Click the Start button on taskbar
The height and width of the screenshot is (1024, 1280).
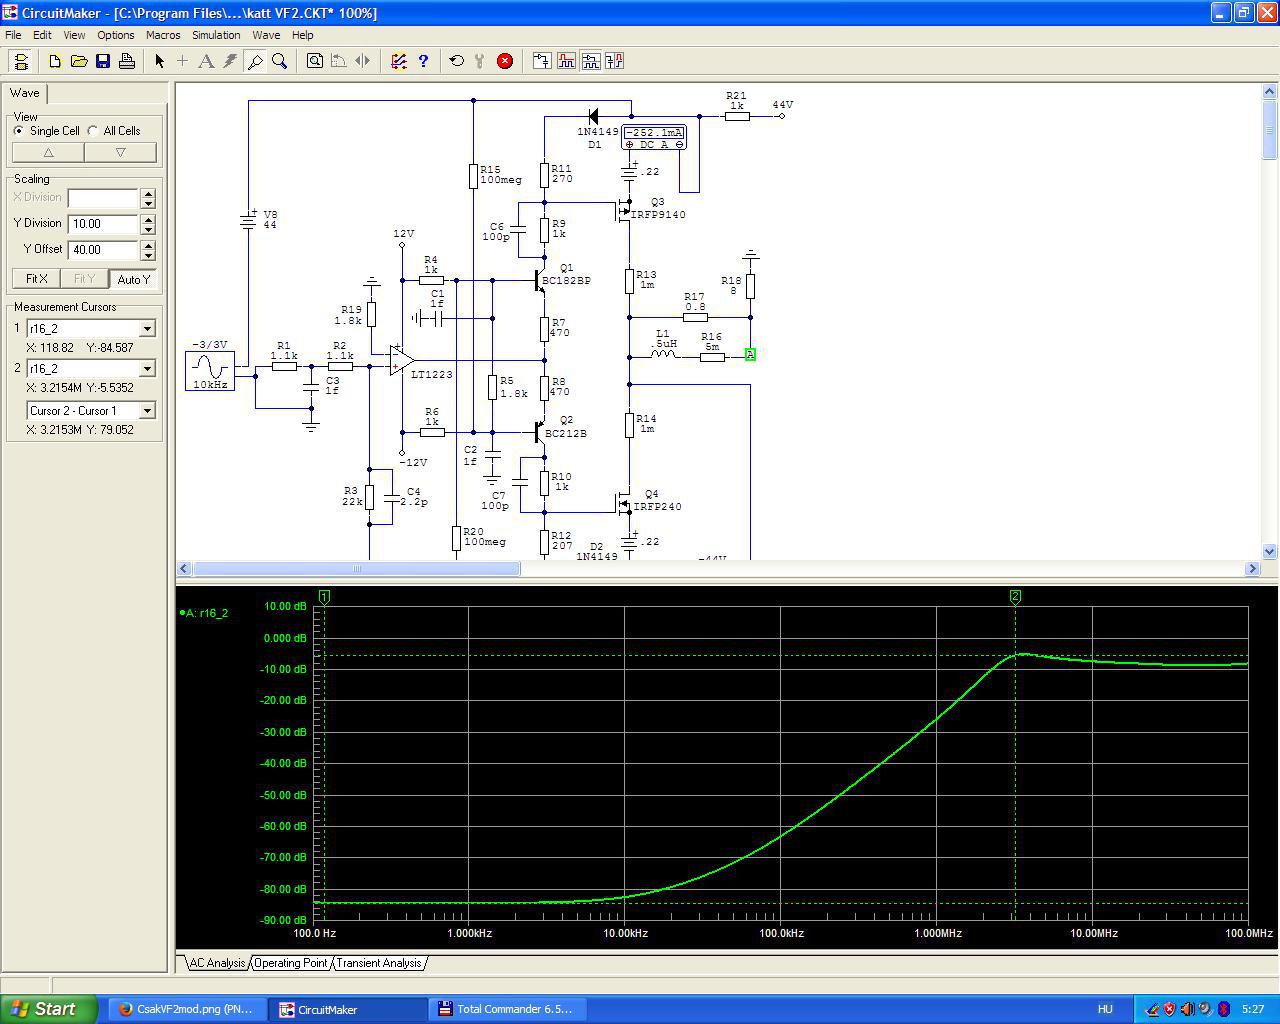(48, 1009)
